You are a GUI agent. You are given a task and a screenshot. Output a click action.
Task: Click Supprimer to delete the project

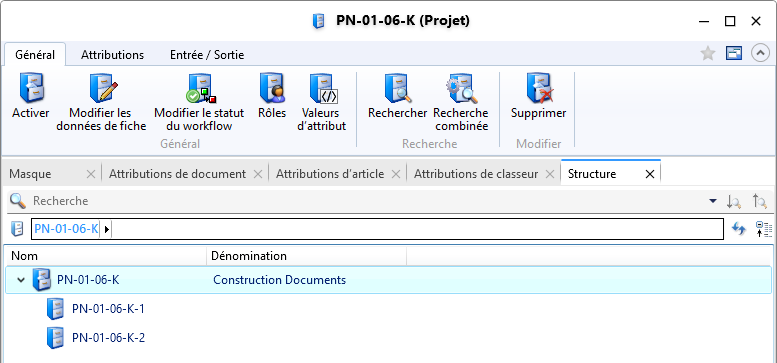point(539,97)
